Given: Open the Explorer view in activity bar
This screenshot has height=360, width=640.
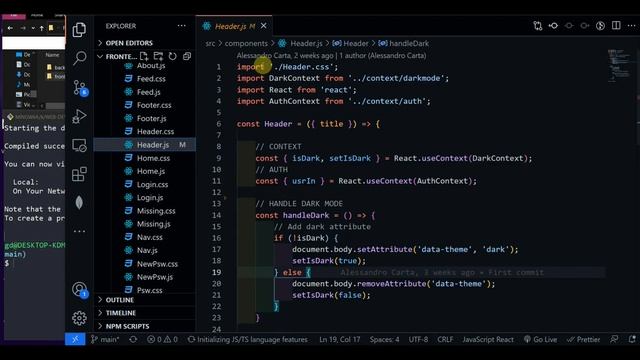Looking at the screenshot, I should pos(79,30).
